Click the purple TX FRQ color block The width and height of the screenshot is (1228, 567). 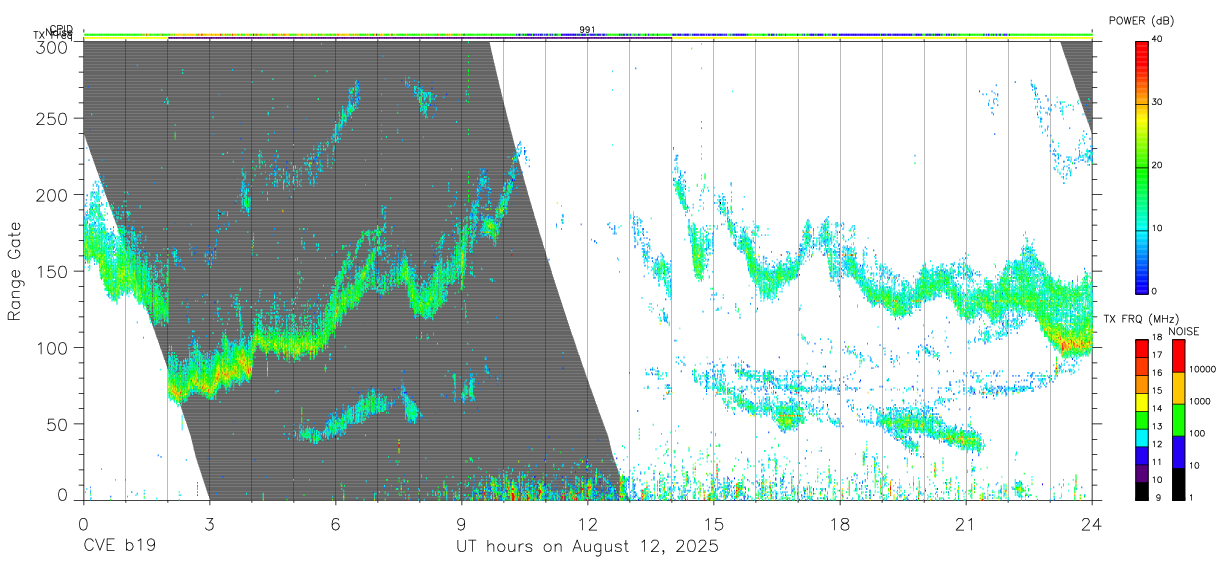[x=1141, y=474]
